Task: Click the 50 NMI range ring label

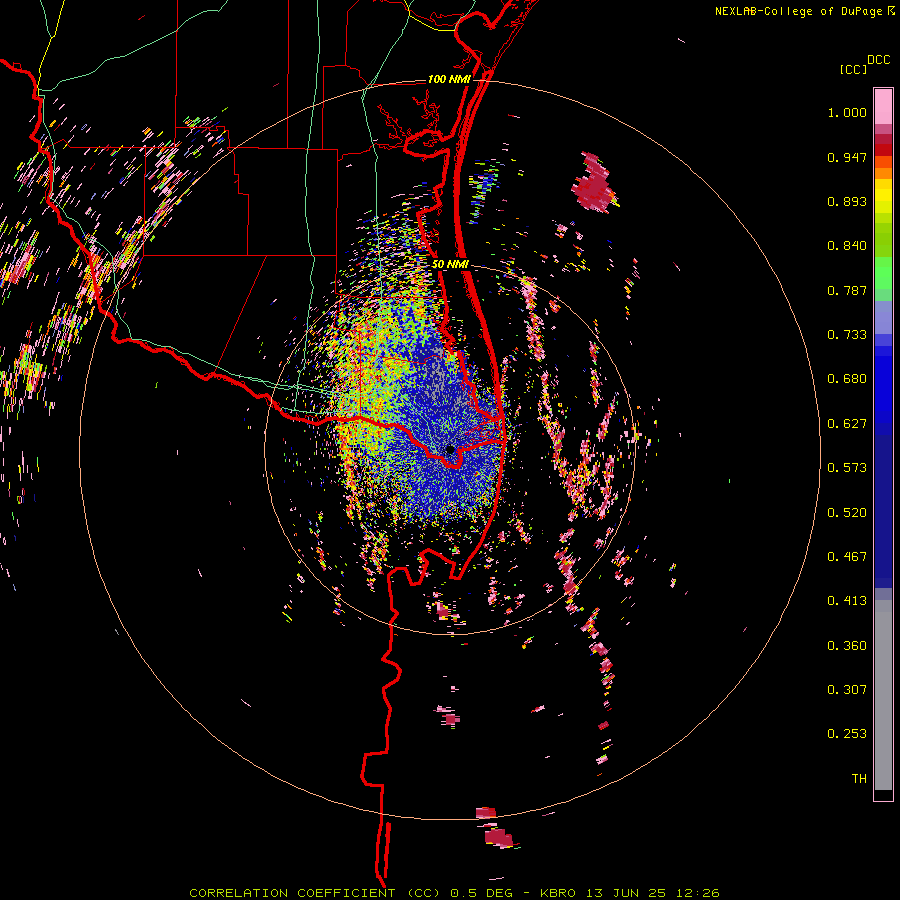Action: [x=451, y=265]
